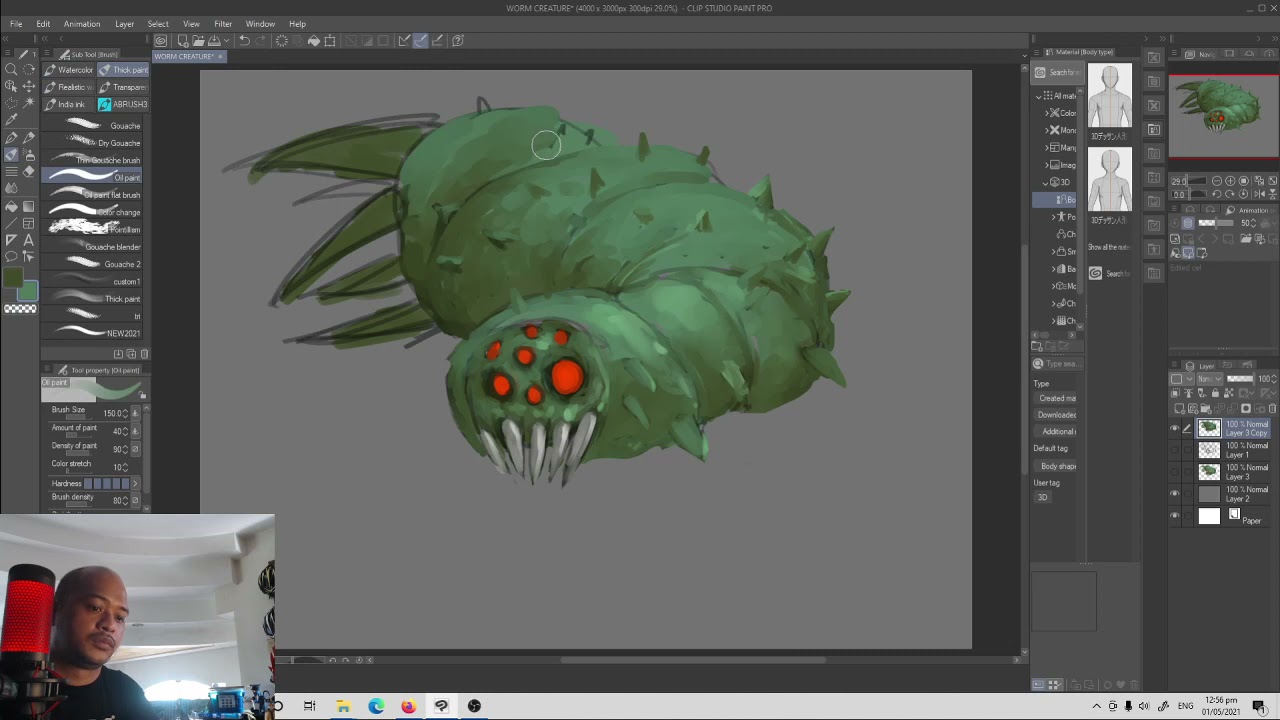Click first 3D body type thumbnail

(1110, 96)
